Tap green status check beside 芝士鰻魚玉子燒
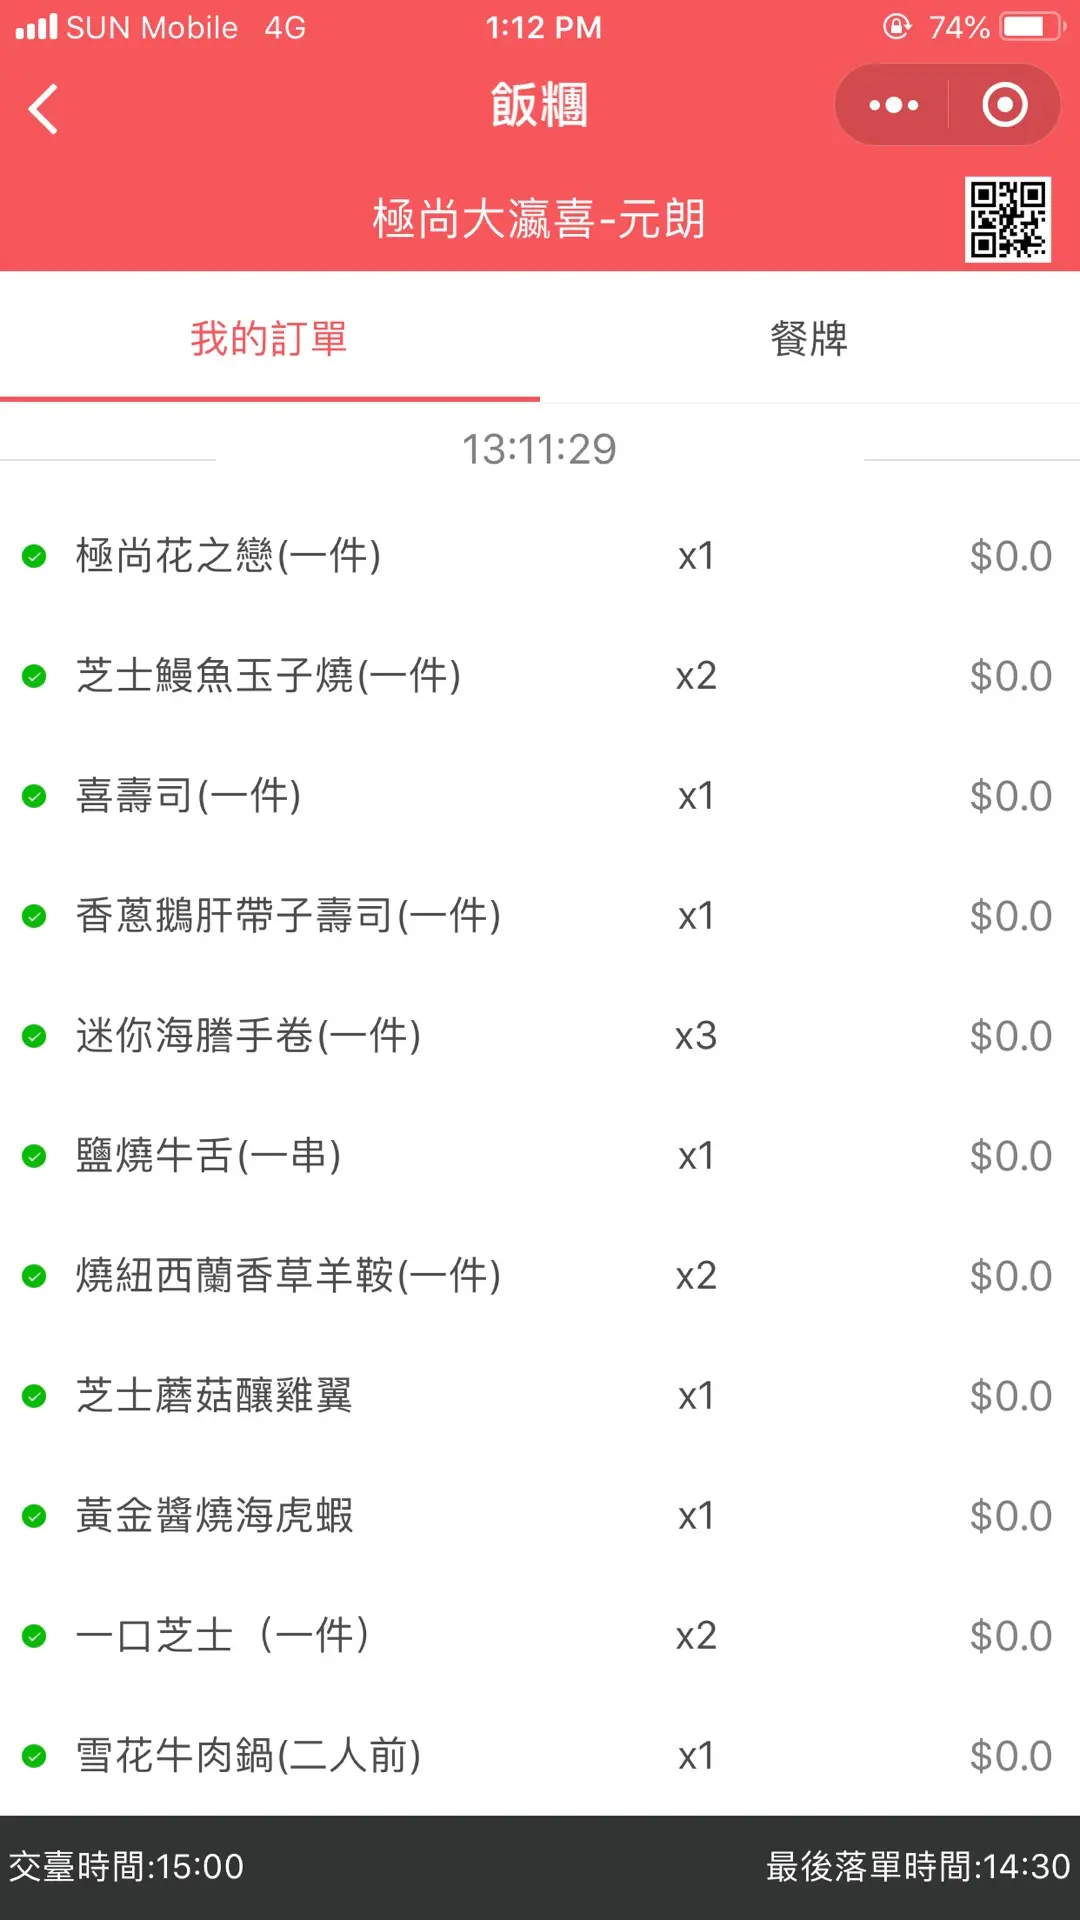 34,676
